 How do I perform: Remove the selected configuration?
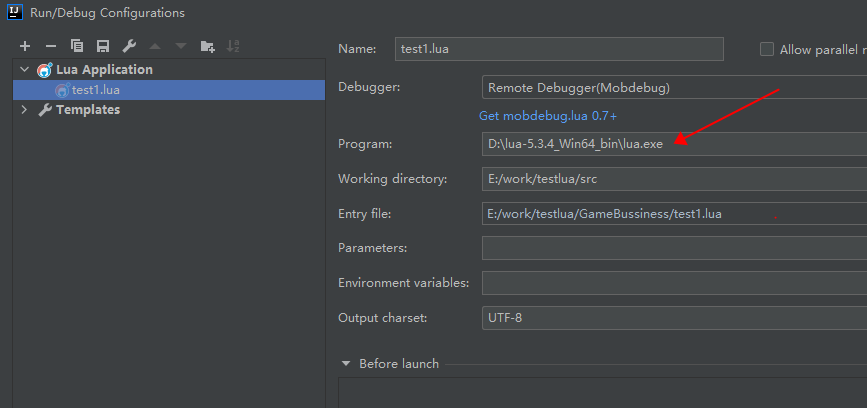[x=51, y=46]
